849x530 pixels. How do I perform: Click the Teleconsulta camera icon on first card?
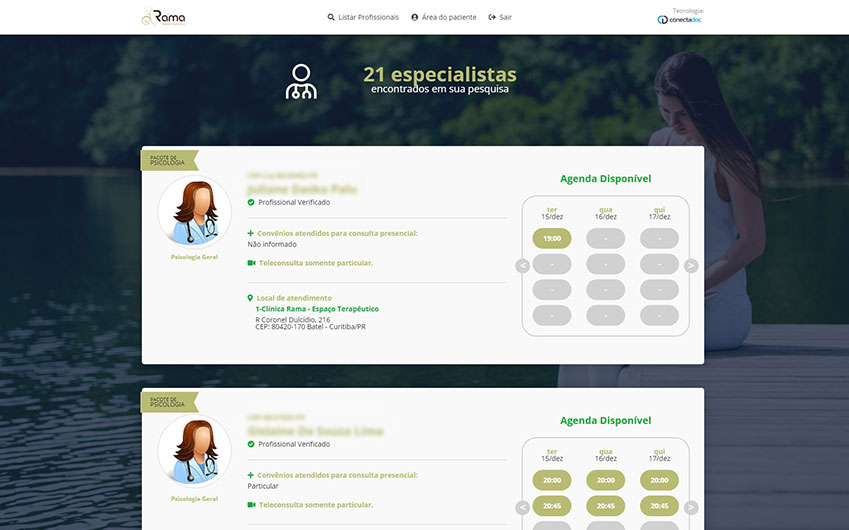[251, 263]
